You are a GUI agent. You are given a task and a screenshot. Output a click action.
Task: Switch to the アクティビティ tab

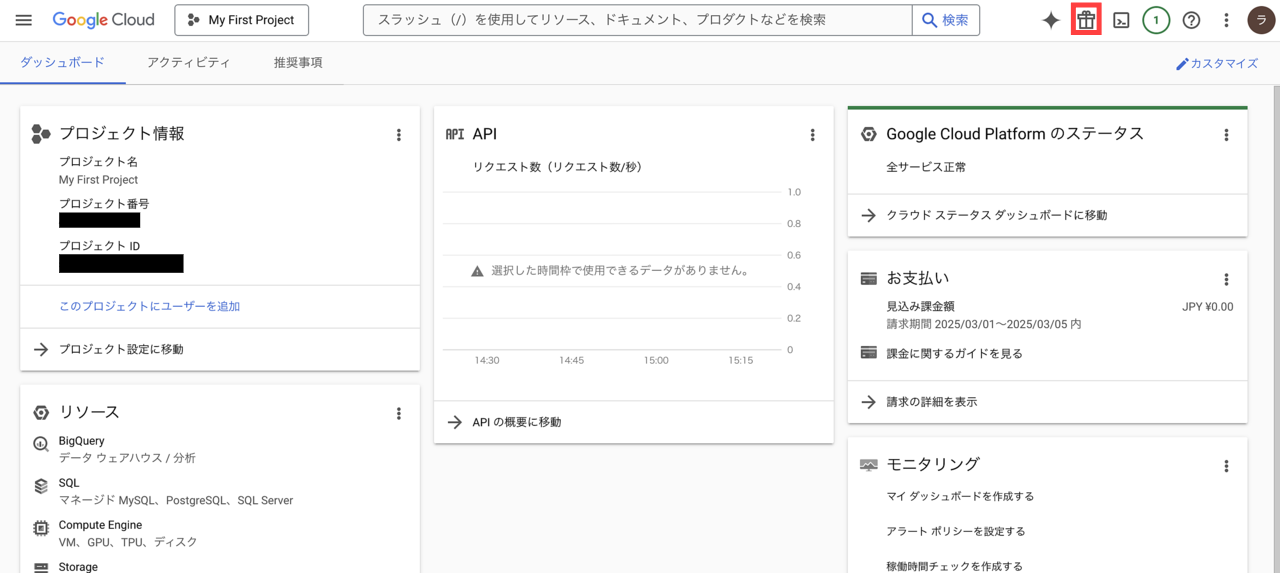click(x=188, y=62)
